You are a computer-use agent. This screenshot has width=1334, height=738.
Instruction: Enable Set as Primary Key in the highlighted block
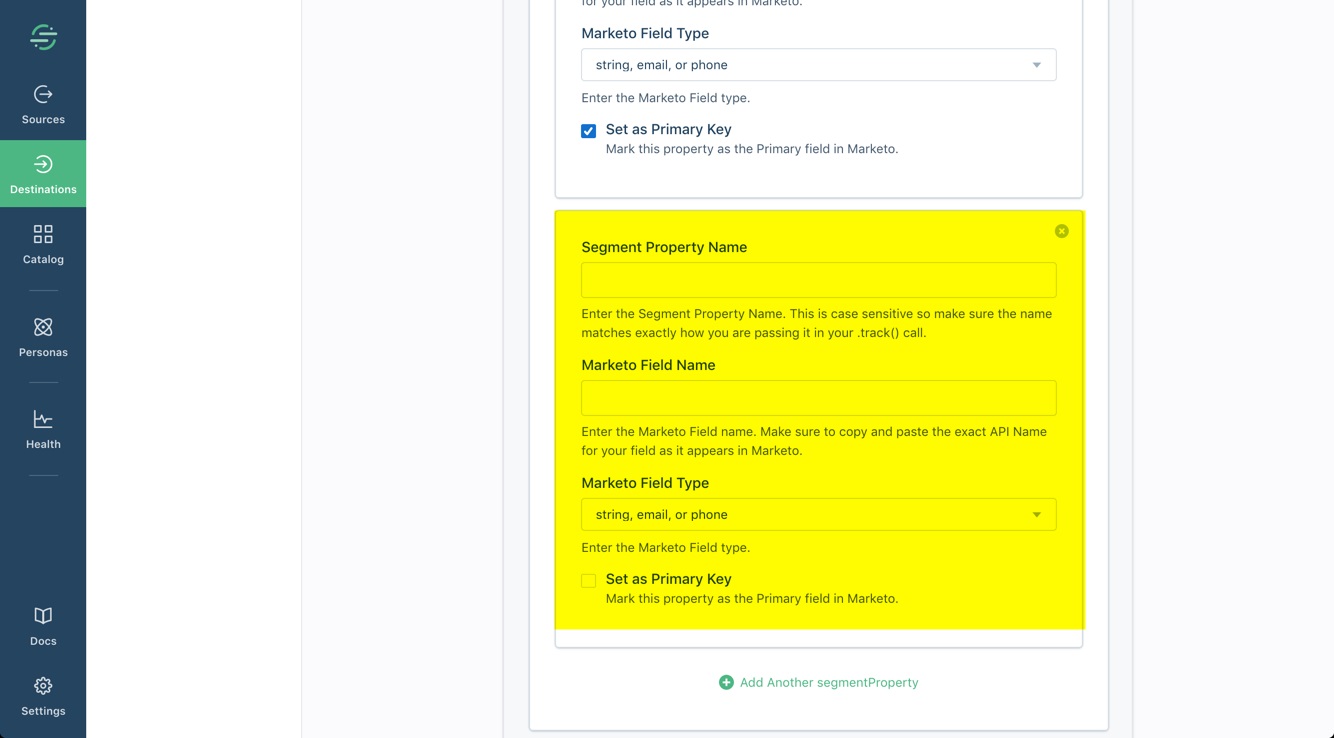click(588, 580)
